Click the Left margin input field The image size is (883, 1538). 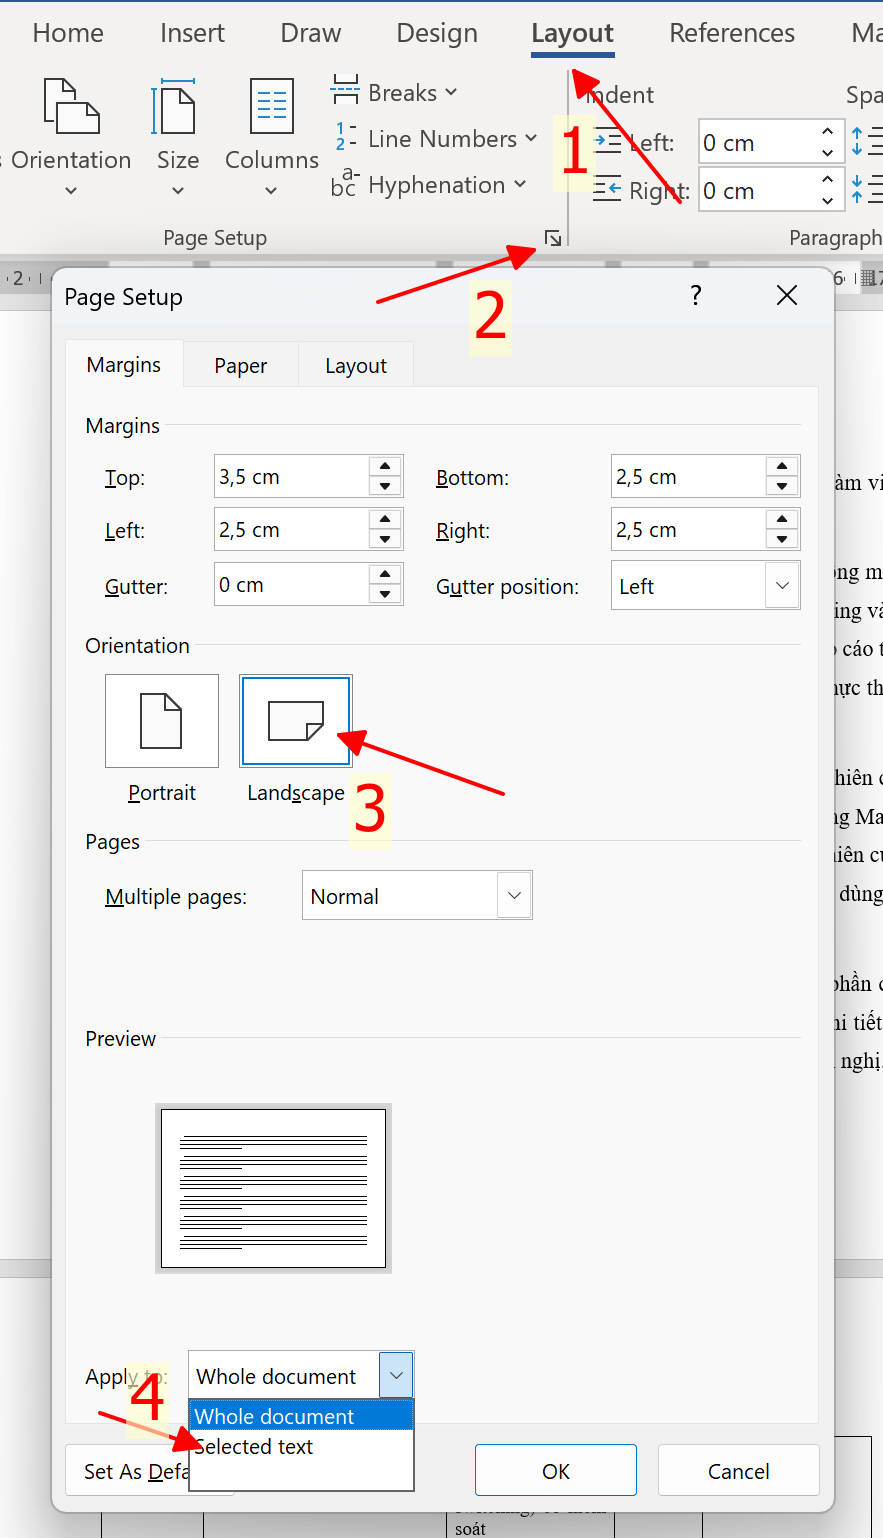pyautogui.click(x=290, y=530)
